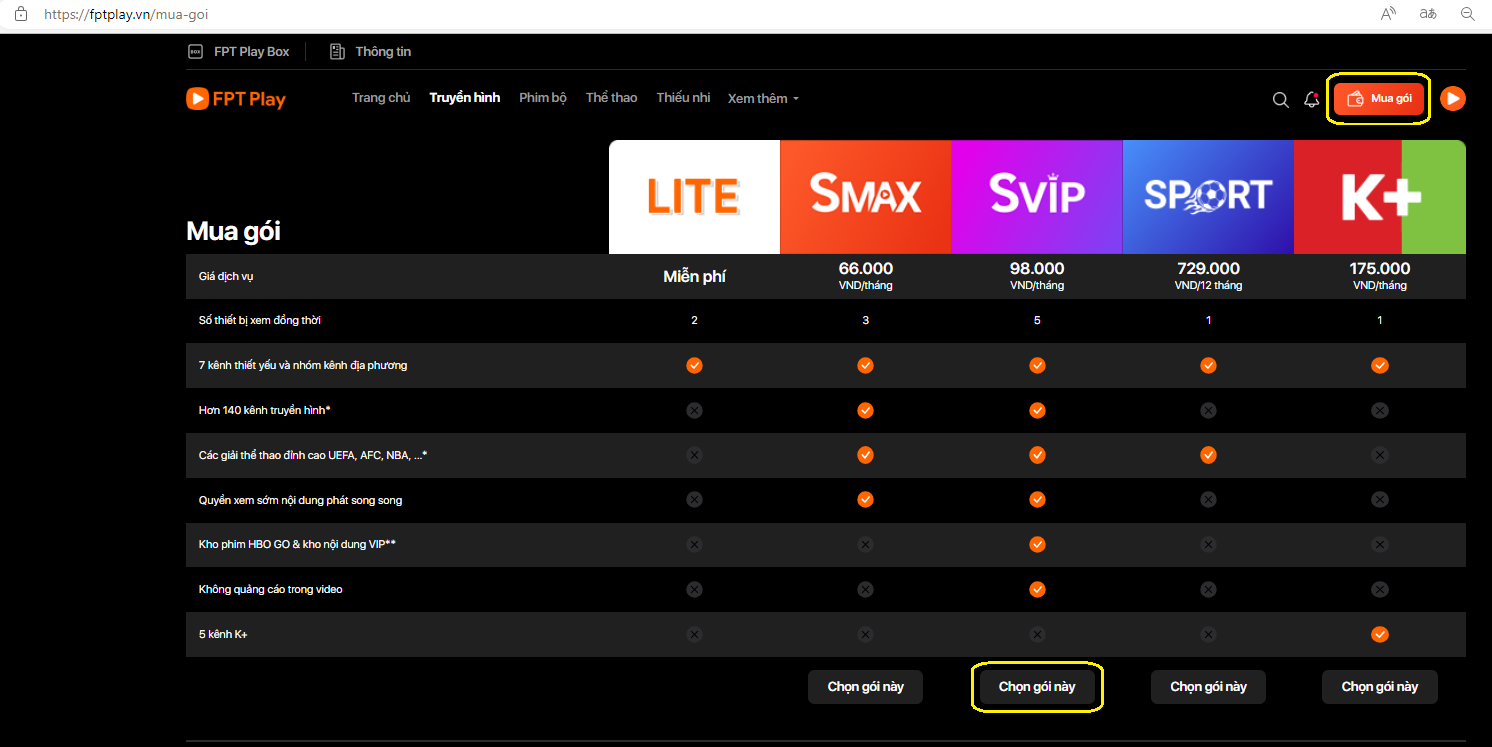Viewport: 1492px width, 747px height.
Task: Click SMAX checkmark in Hơn 140 kênh row
Action: click(x=865, y=410)
